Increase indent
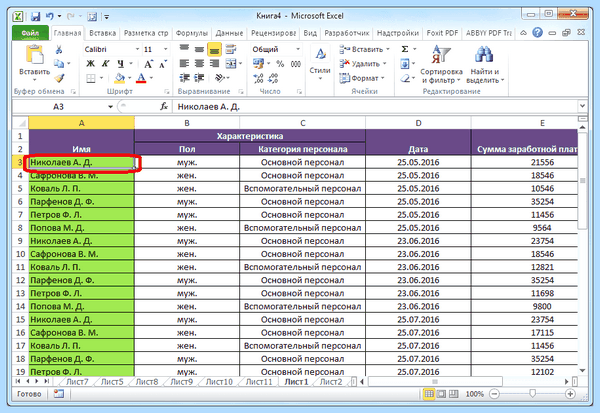 [199, 78]
